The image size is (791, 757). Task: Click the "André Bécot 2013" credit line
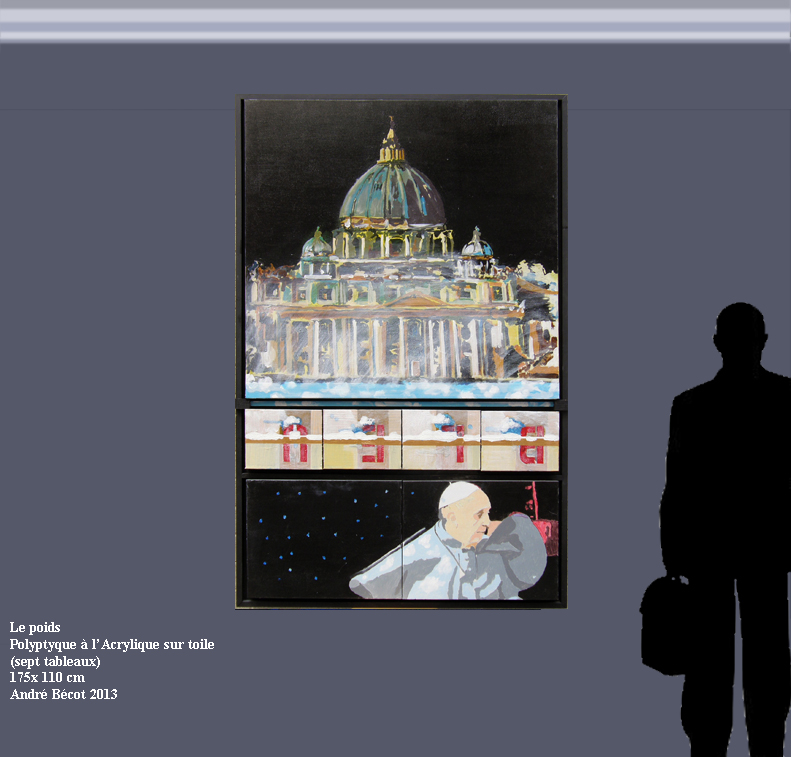[x=63, y=694]
